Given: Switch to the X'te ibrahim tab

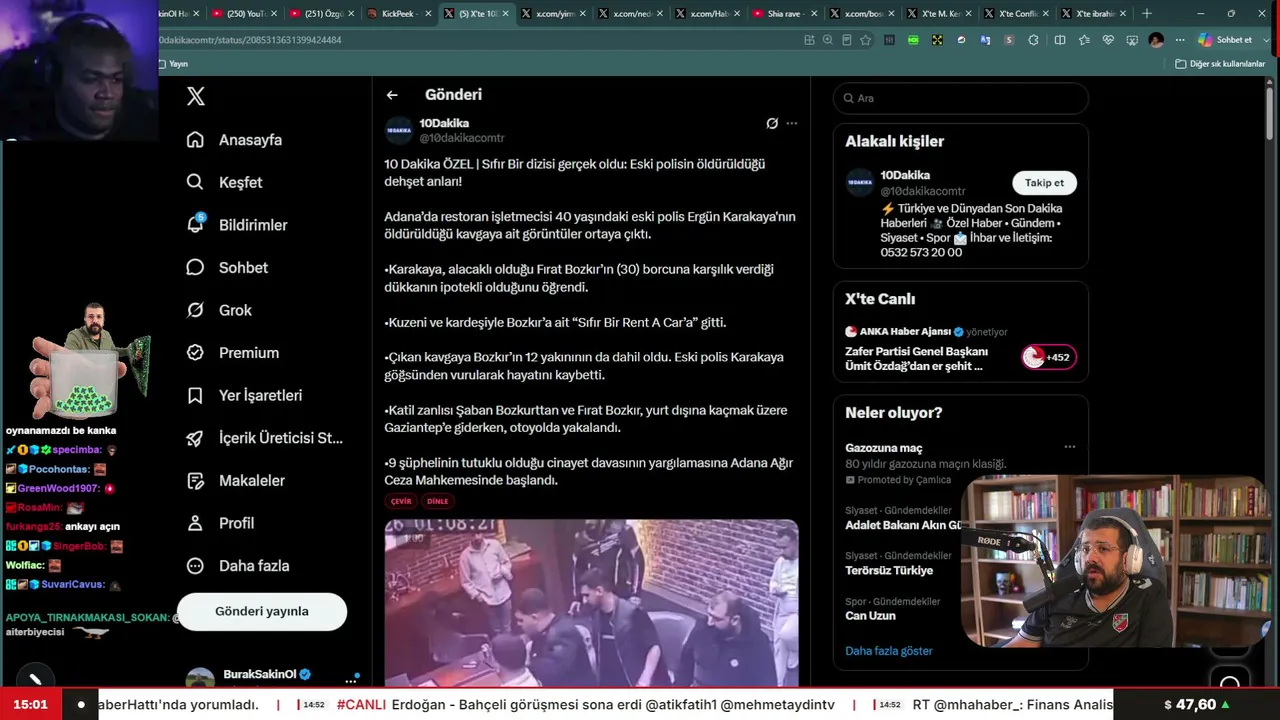Looking at the screenshot, I should tap(1093, 14).
